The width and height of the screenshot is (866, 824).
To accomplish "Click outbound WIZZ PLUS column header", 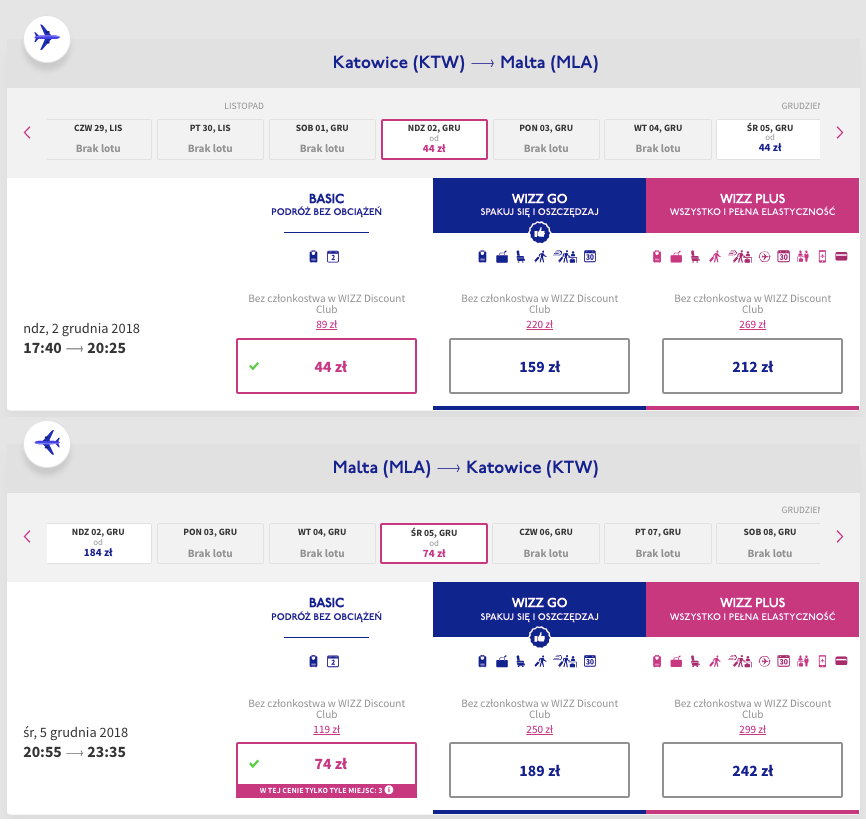I will point(752,205).
